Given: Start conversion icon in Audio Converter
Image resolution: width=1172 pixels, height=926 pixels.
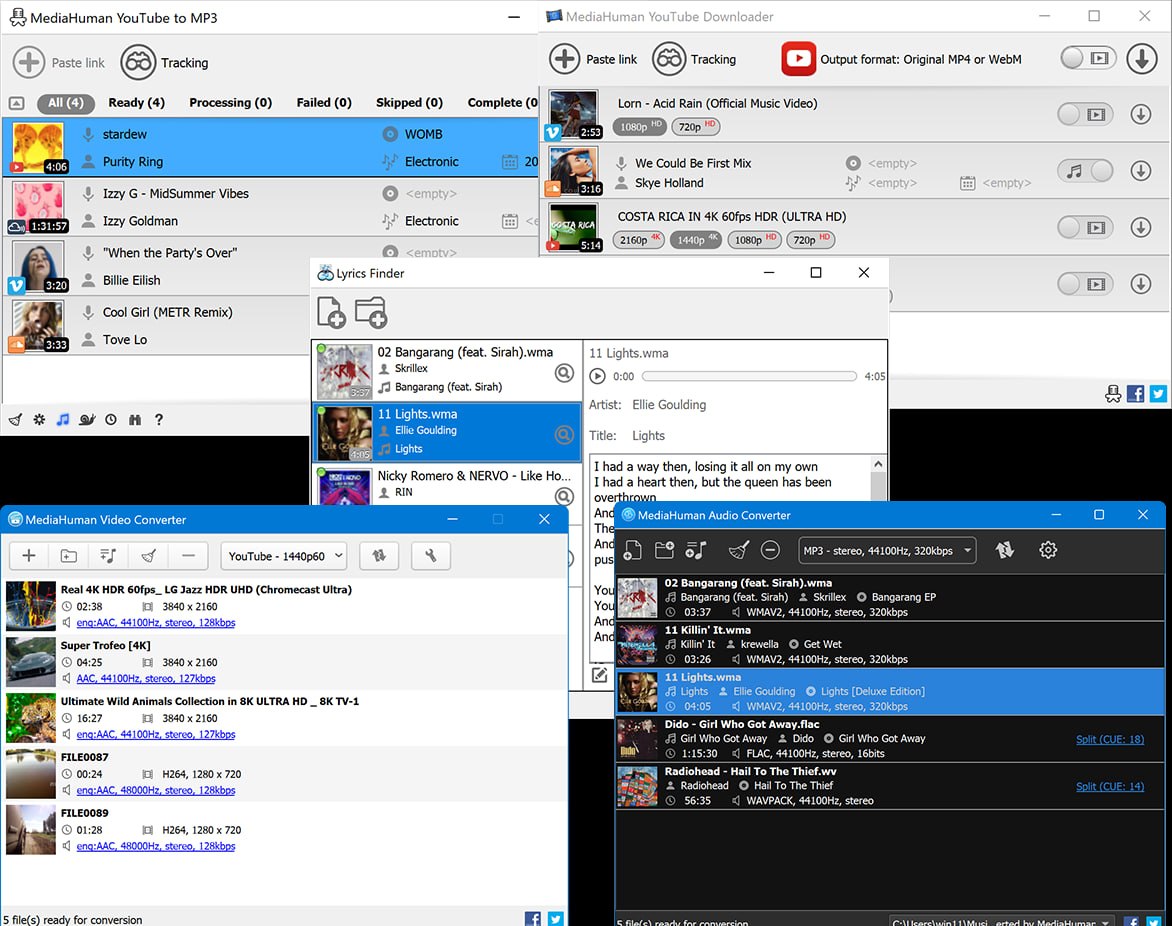Looking at the screenshot, I should point(1005,551).
